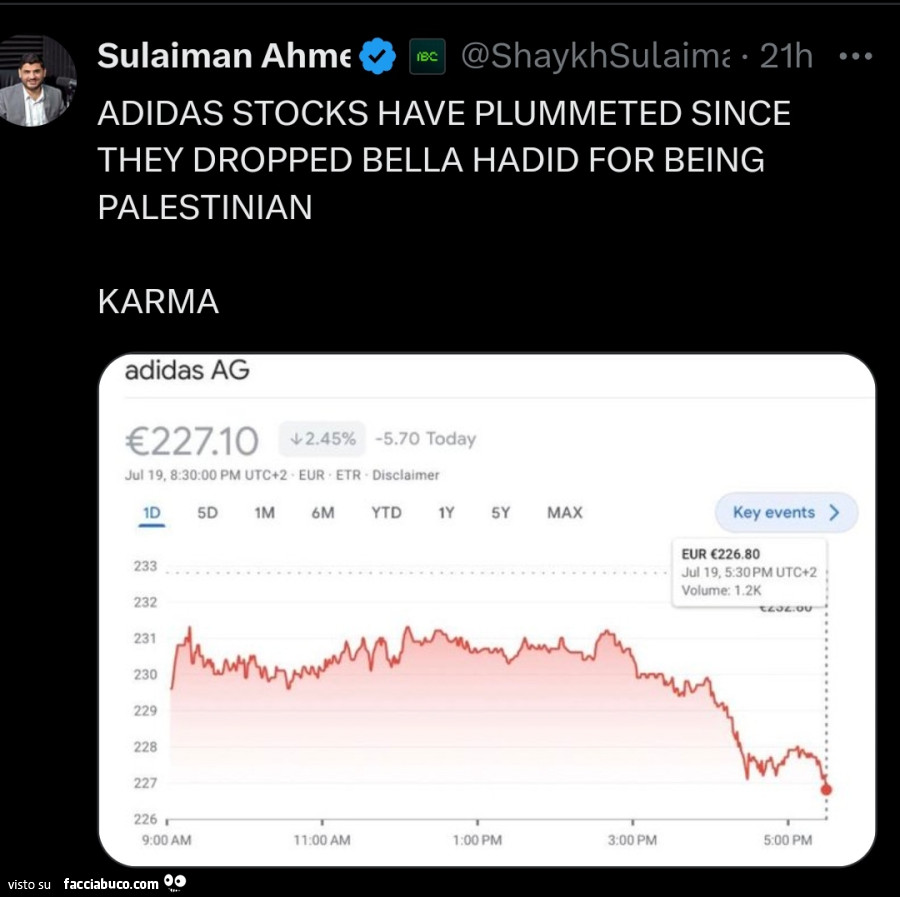The width and height of the screenshot is (900, 897).
Task: Select the 1D time range tab
Action: click(x=152, y=512)
